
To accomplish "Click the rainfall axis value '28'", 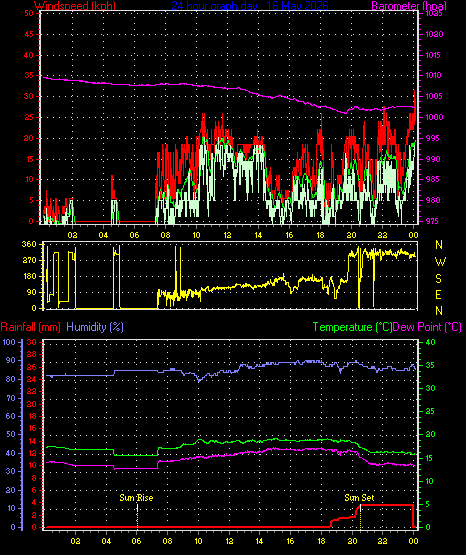I will coord(32,354).
